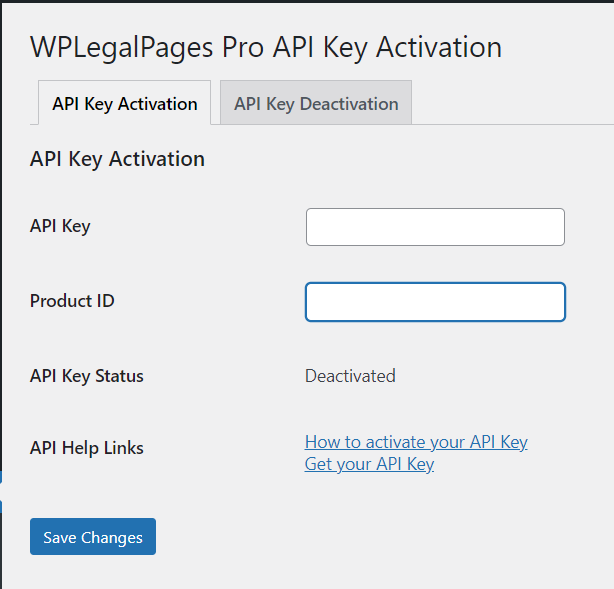The width and height of the screenshot is (614, 589).
Task: Click the API Help Links label
Action: (x=87, y=448)
